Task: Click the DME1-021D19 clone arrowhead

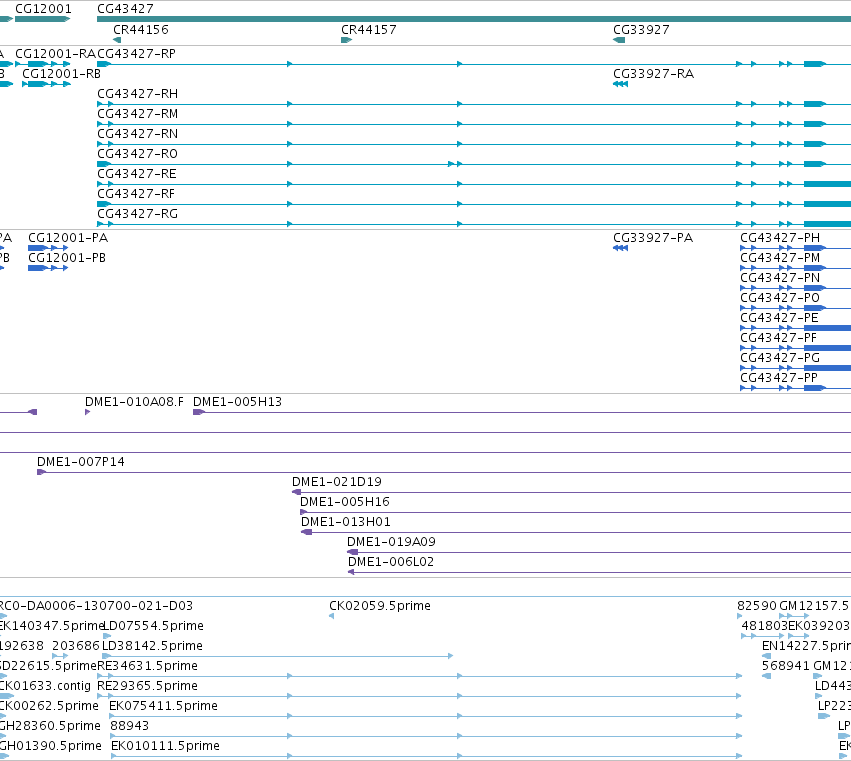Action: pyautogui.click(x=296, y=492)
